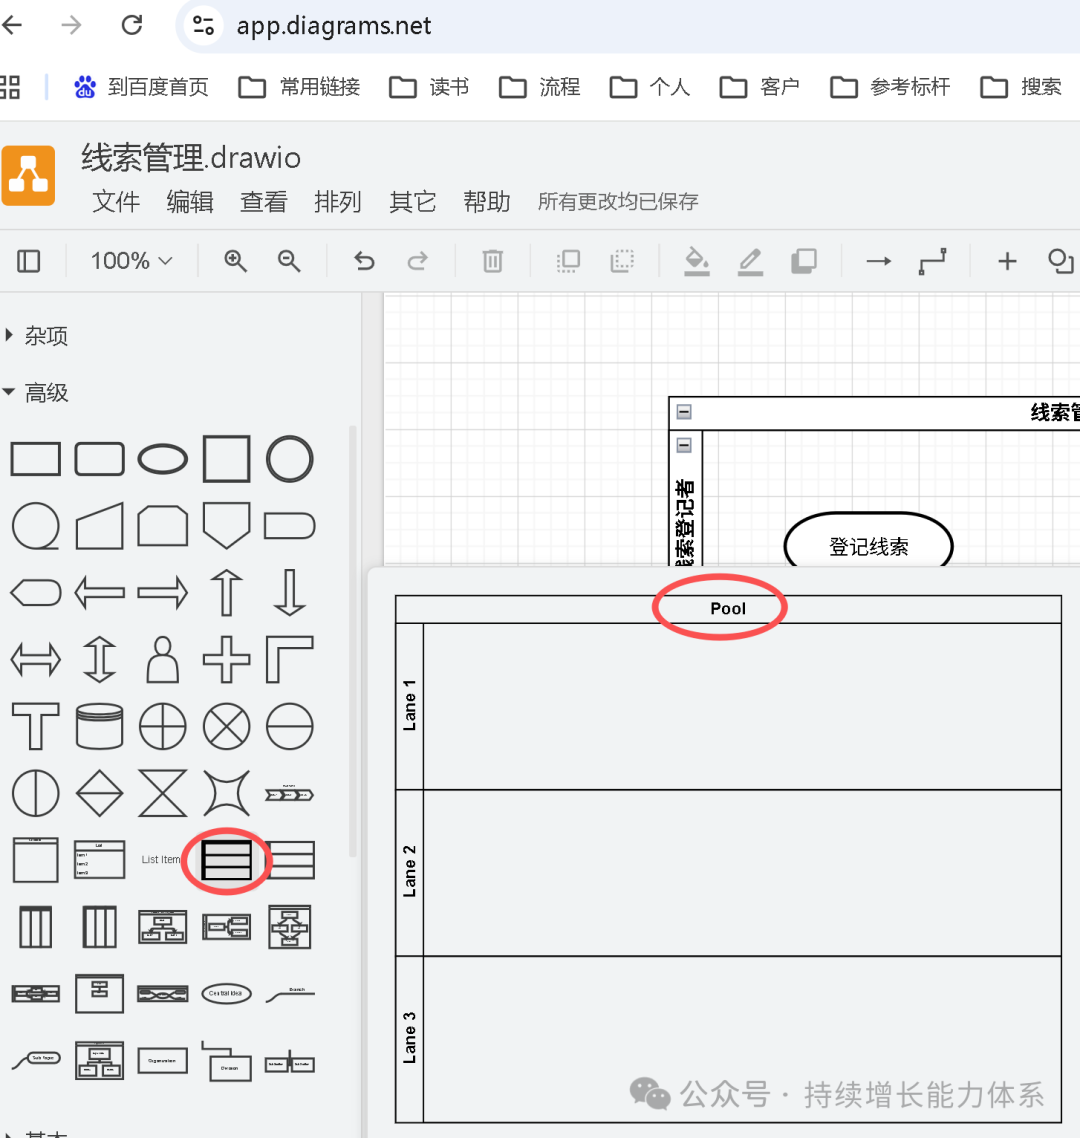Select the waypoints connector icon

932,261
